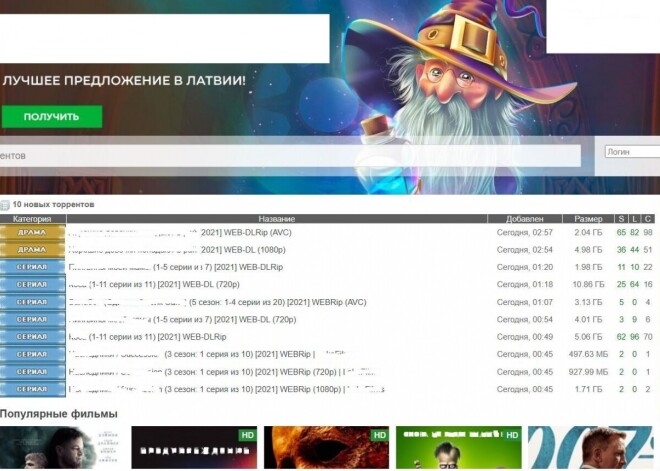Click the date Сегодня, 01:18

pyautogui.click(x=525, y=285)
